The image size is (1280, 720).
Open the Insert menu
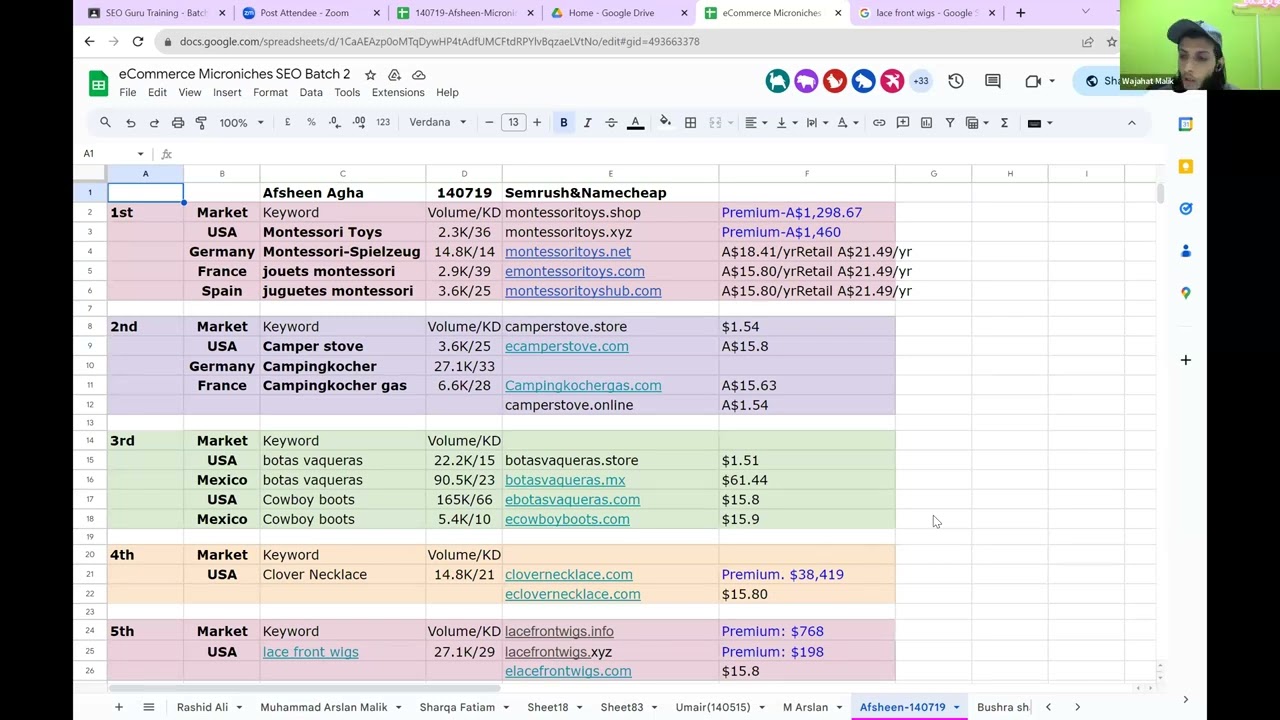[227, 93]
